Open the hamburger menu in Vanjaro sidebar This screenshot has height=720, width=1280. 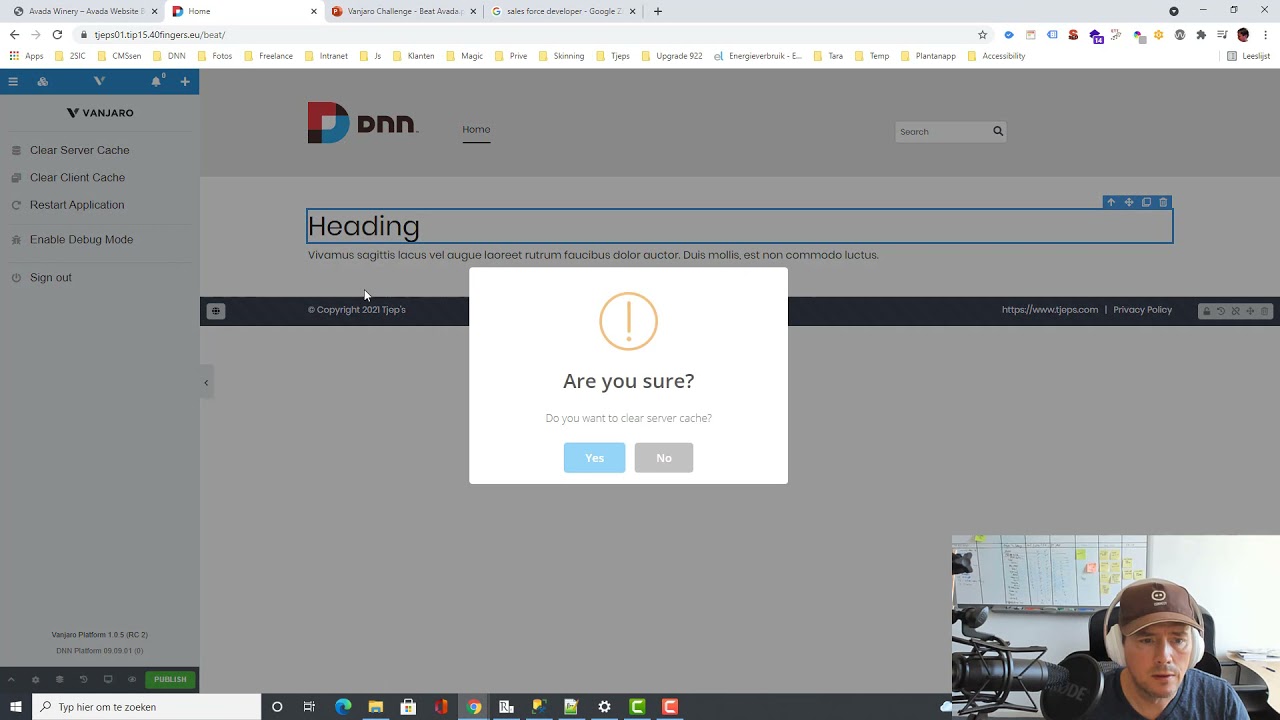point(13,82)
